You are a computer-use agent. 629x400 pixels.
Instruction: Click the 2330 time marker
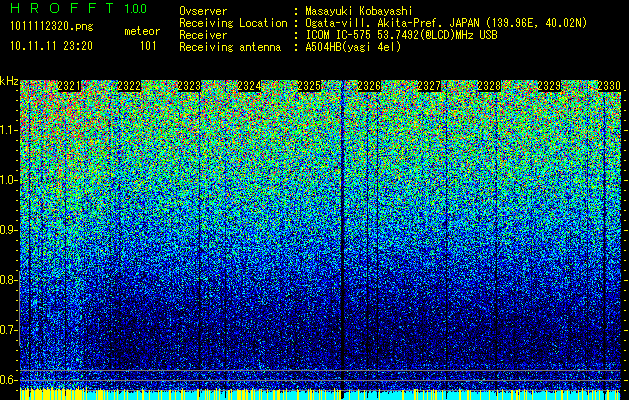pos(609,86)
